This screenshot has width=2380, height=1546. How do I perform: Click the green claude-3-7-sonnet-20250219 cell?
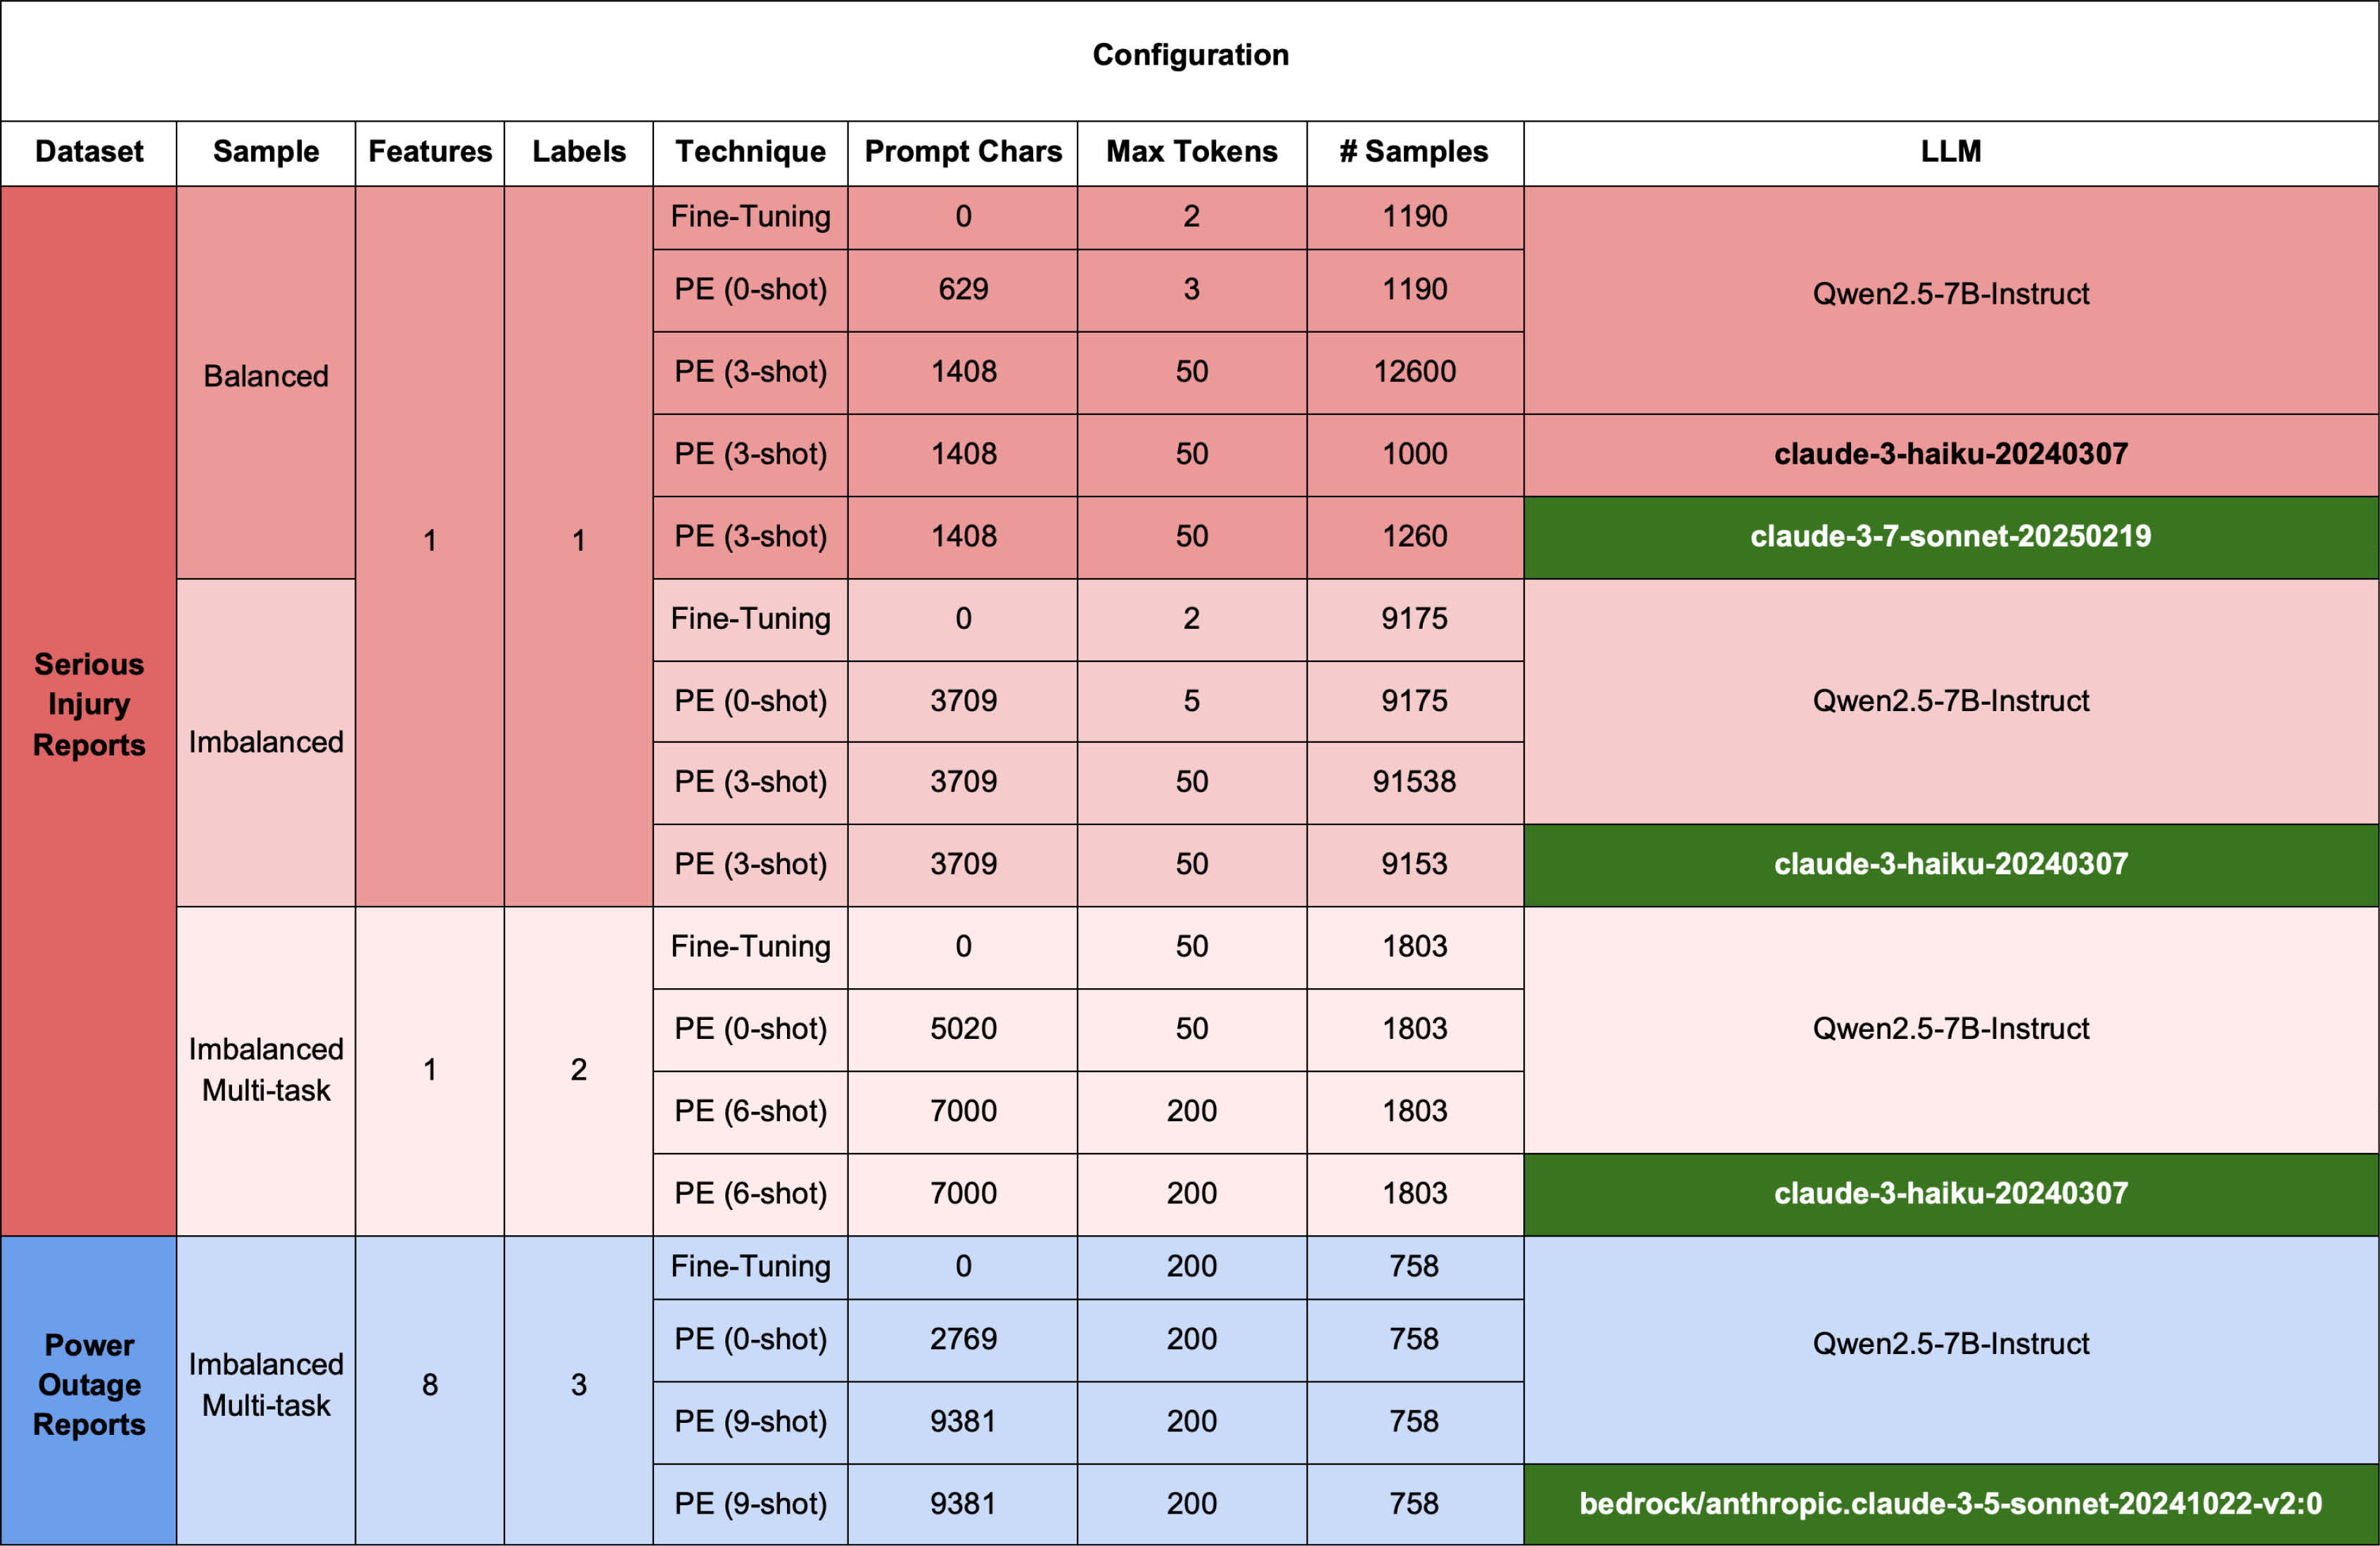1950,536
